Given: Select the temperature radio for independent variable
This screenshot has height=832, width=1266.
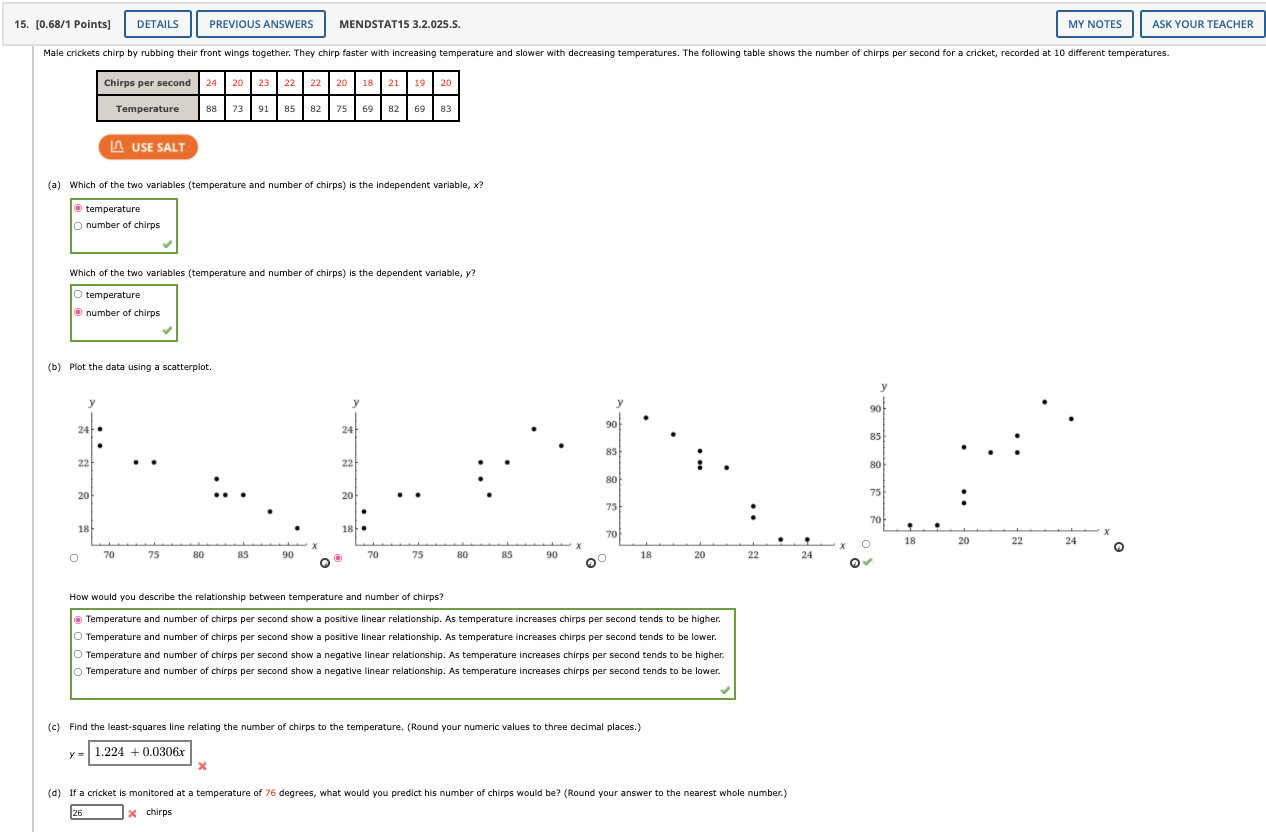Looking at the screenshot, I should (x=78, y=208).
